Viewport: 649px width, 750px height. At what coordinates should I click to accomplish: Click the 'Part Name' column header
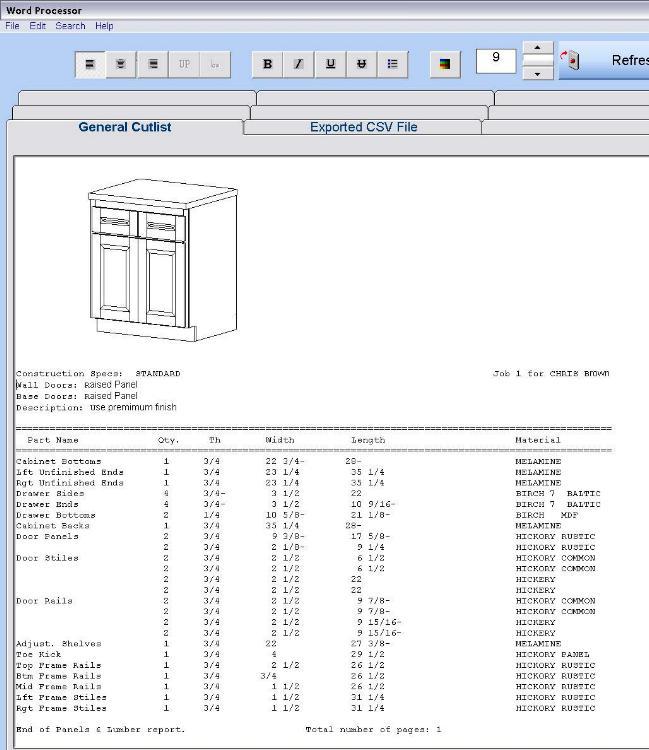pos(53,440)
